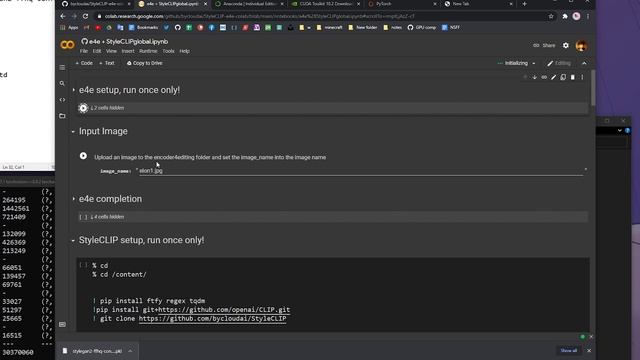Click the notebook vertical scrollbar

(x=593, y=88)
